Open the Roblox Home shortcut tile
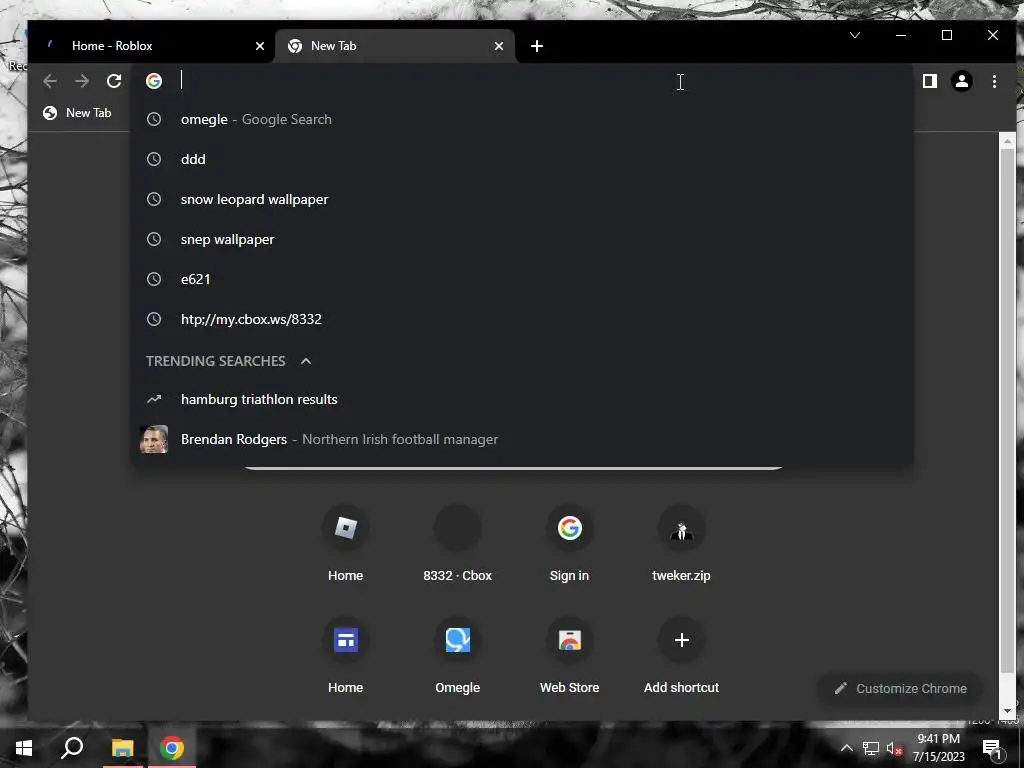Screen dimensions: 1024x768 345,543
